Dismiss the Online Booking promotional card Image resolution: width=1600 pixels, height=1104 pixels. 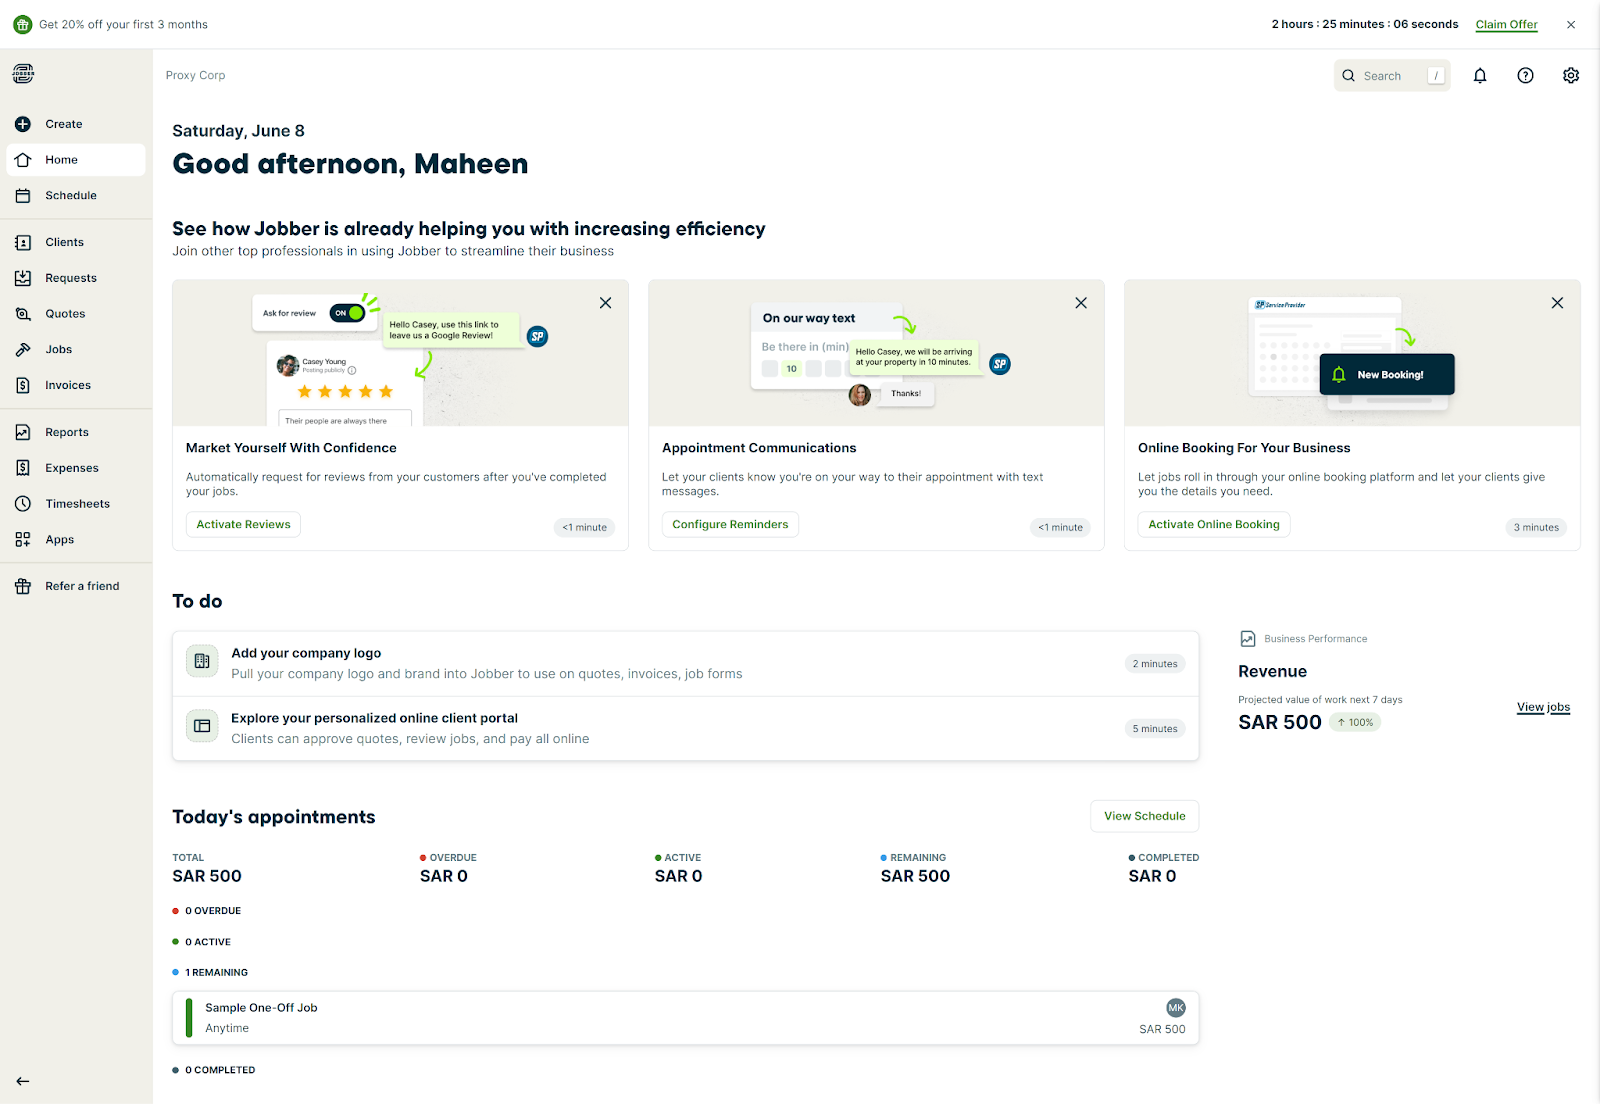(1556, 302)
